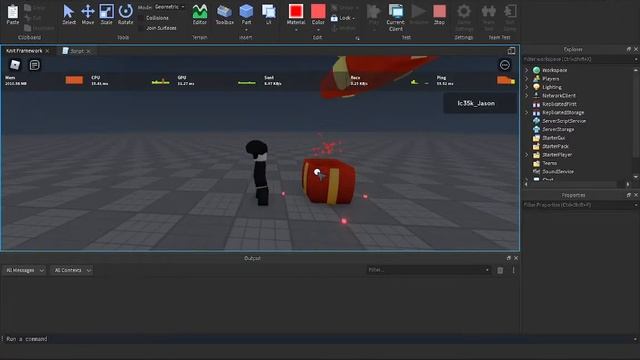
Task: Switch view with Current Client
Action: (x=396, y=18)
